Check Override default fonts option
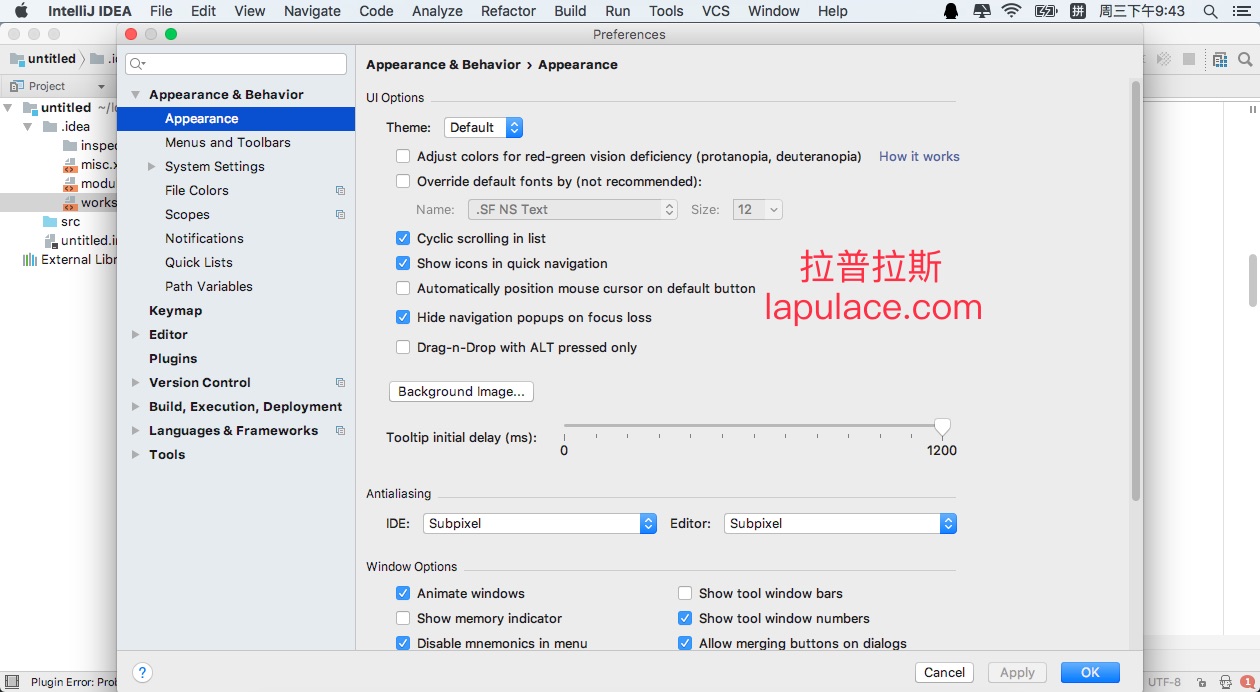This screenshot has width=1260, height=692. point(403,181)
